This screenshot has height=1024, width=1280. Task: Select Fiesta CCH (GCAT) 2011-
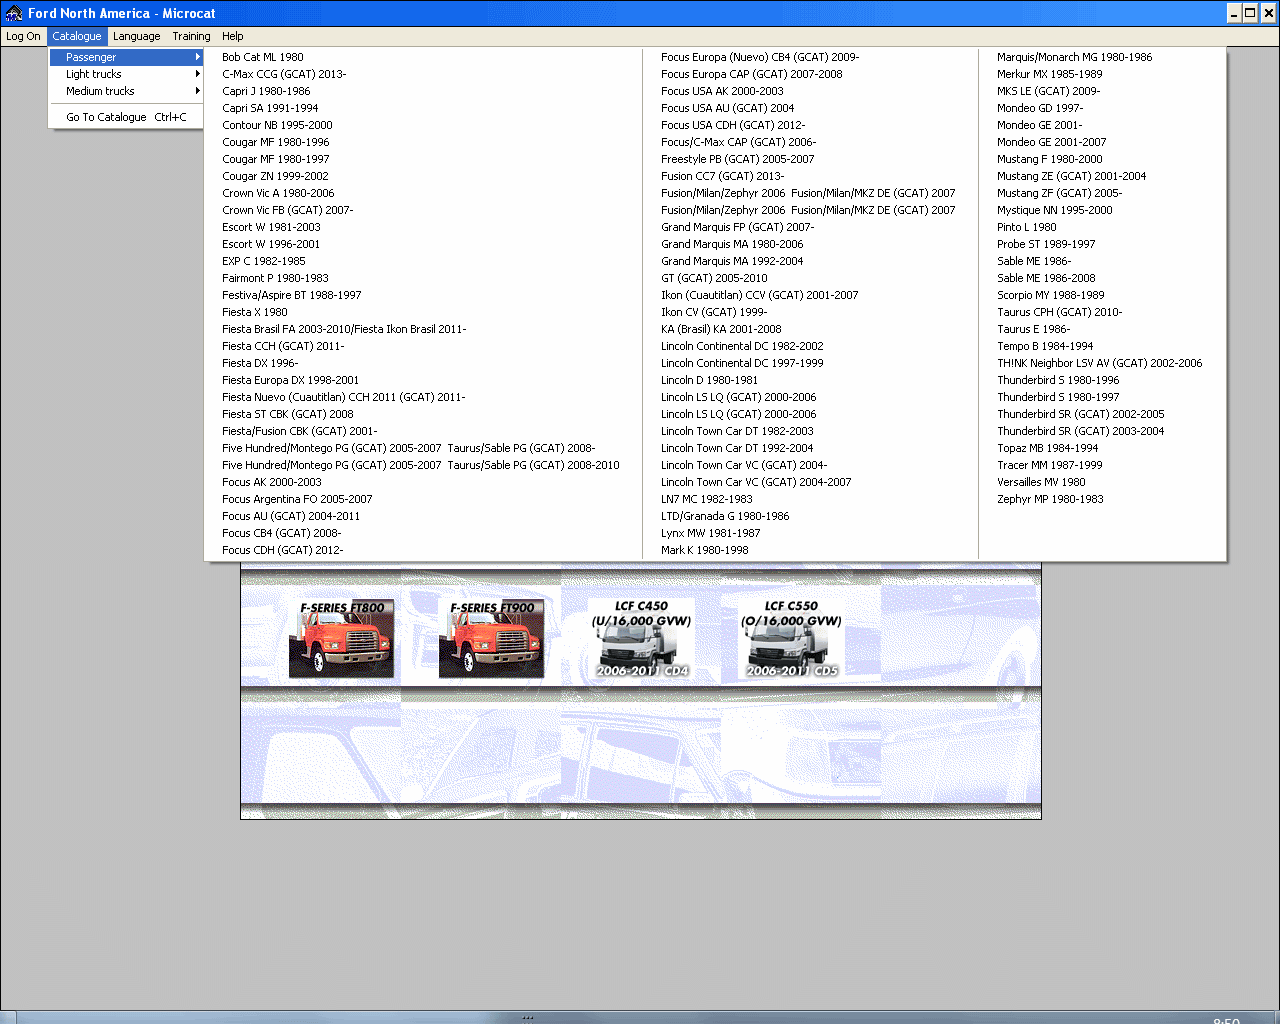(x=283, y=346)
